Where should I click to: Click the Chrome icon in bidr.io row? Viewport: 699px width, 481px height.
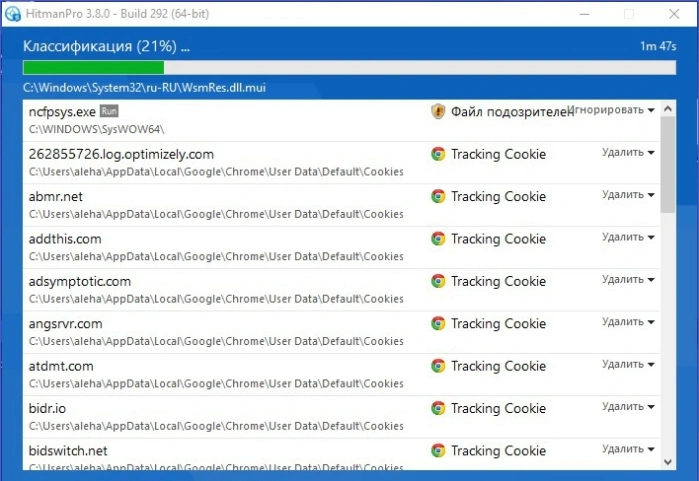438,408
